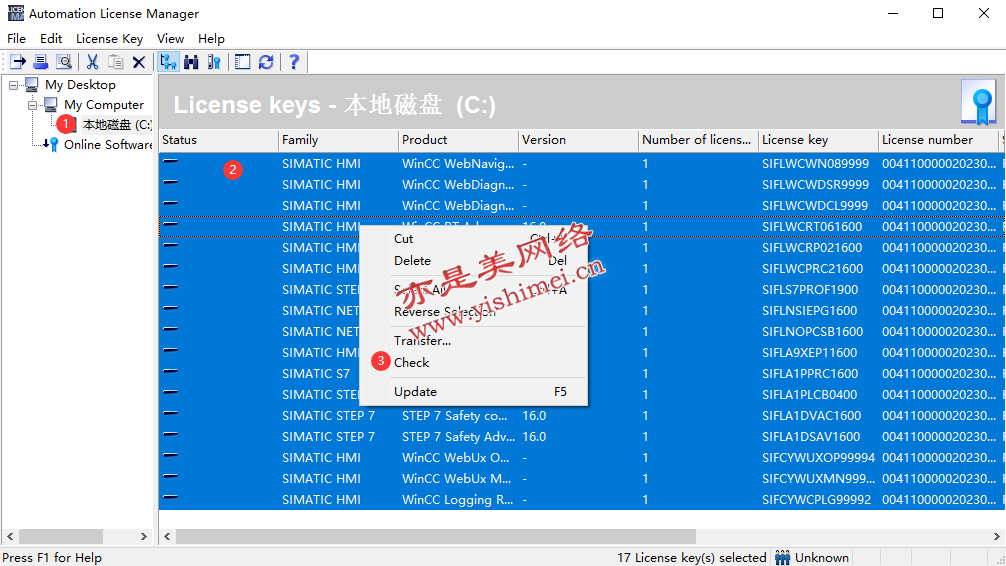Image resolution: width=1006 pixels, height=566 pixels.
Task: Collapse the My Desktop tree node
Action: point(13,85)
